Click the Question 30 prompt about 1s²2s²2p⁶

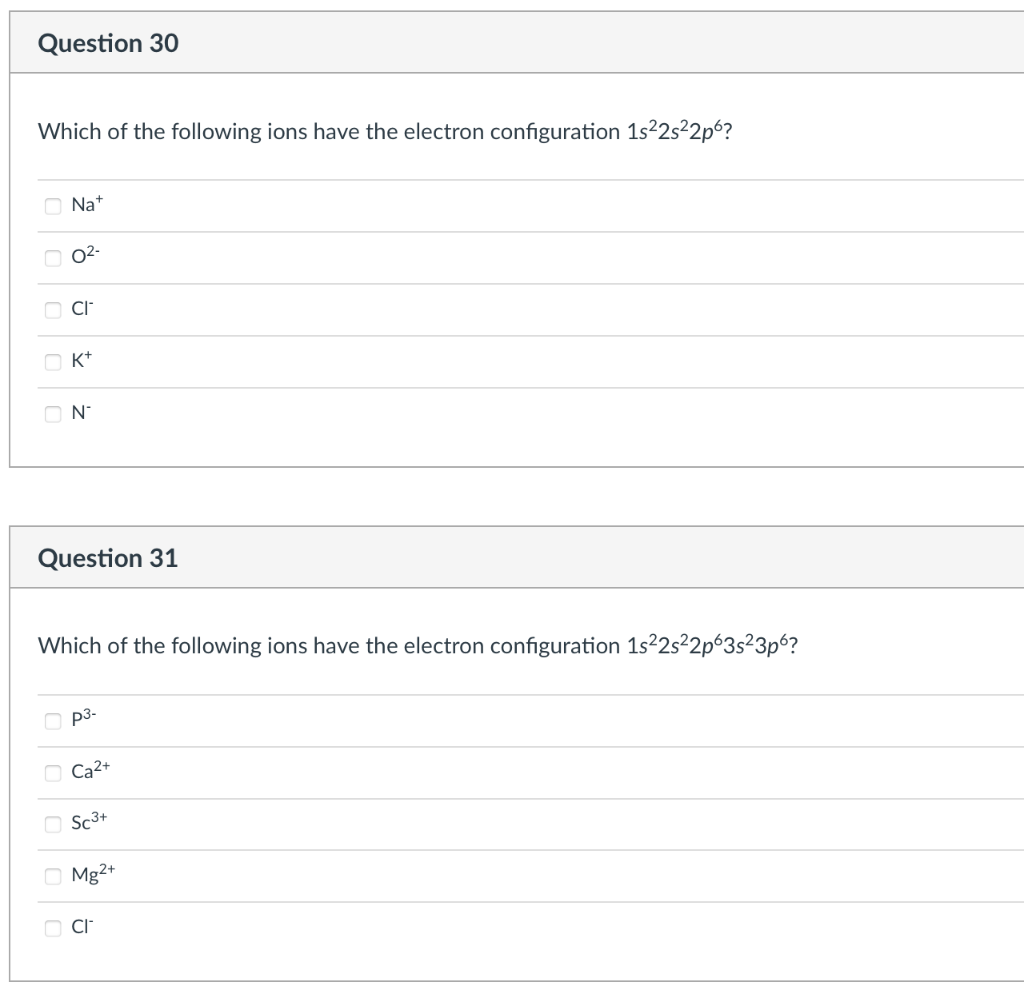pos(383,132)
